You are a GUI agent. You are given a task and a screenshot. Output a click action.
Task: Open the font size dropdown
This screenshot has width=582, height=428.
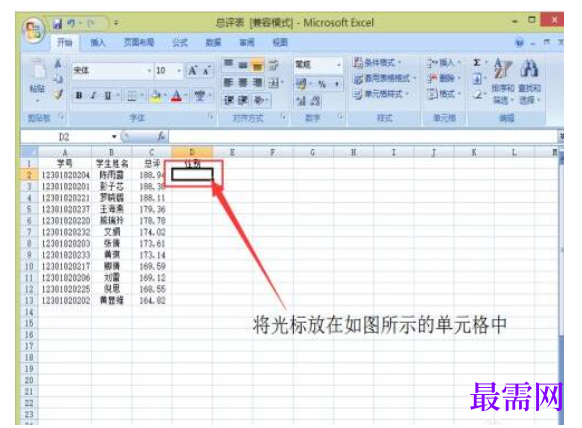pyautogui.click(x=179, y=71)
